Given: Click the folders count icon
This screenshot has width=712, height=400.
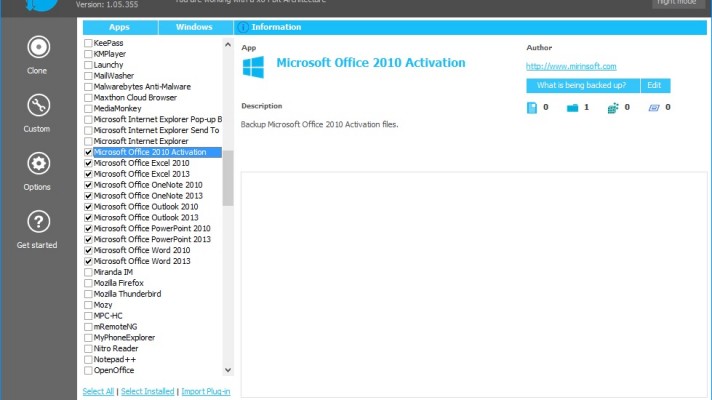Looking at the screenshot, I should tap(572, 108).
